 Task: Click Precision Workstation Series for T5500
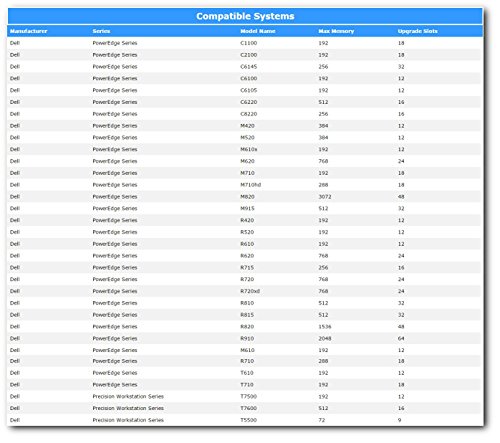tap(128, 420)
